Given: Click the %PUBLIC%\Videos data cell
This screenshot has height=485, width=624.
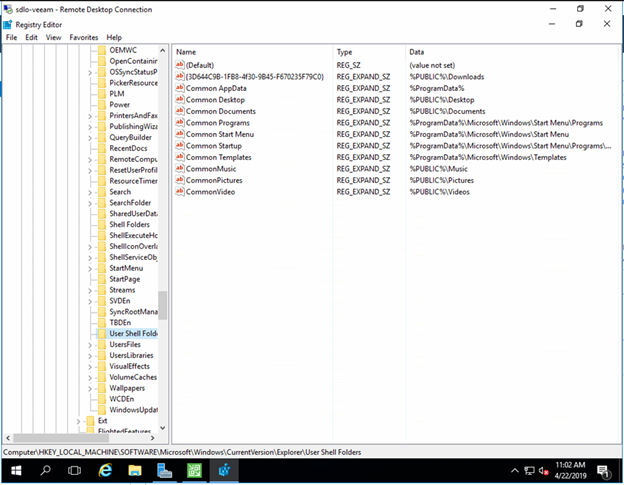Looking at the screenshot, I should pos(439,192).
